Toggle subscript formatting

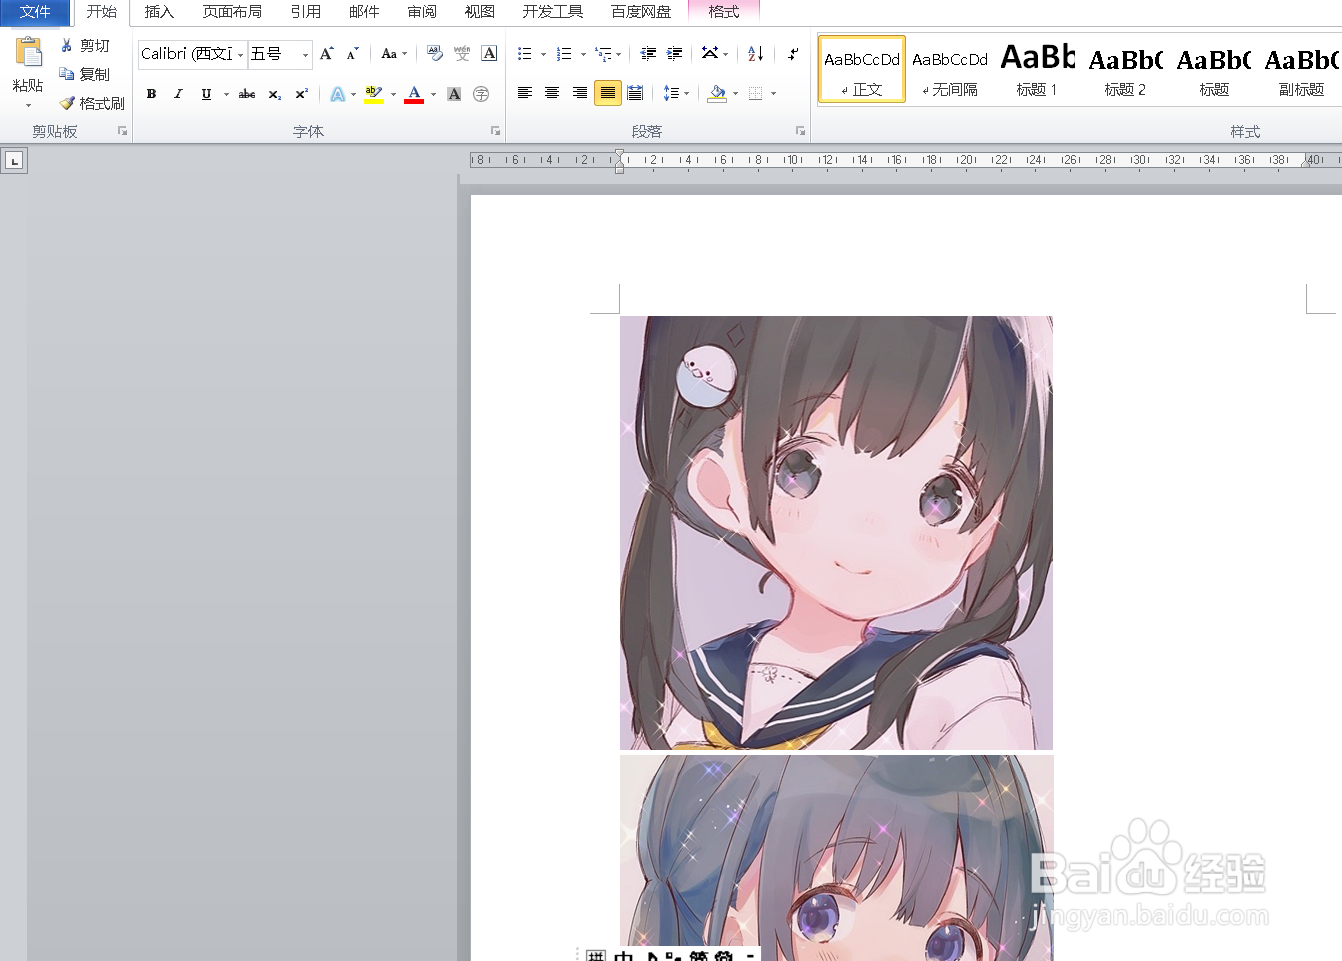[275, 94]
